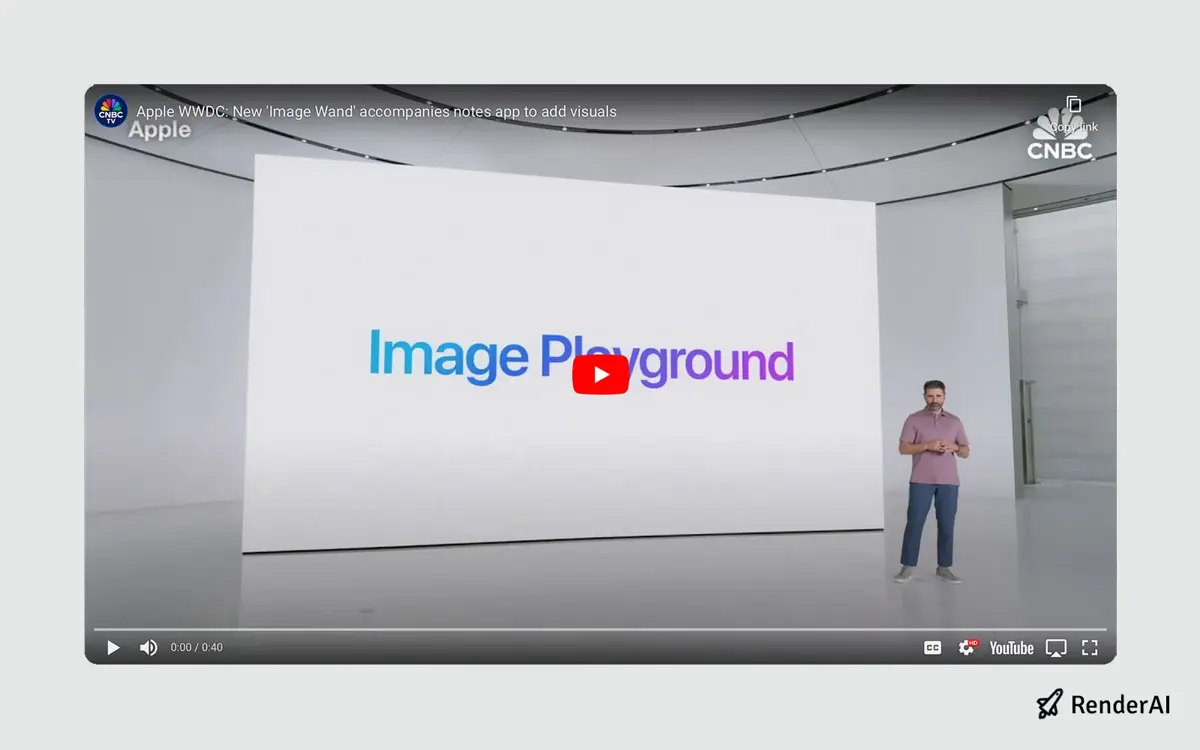Click the RenderAI rocket logo
The image size is (1200, 750).
pos(1048,705)
